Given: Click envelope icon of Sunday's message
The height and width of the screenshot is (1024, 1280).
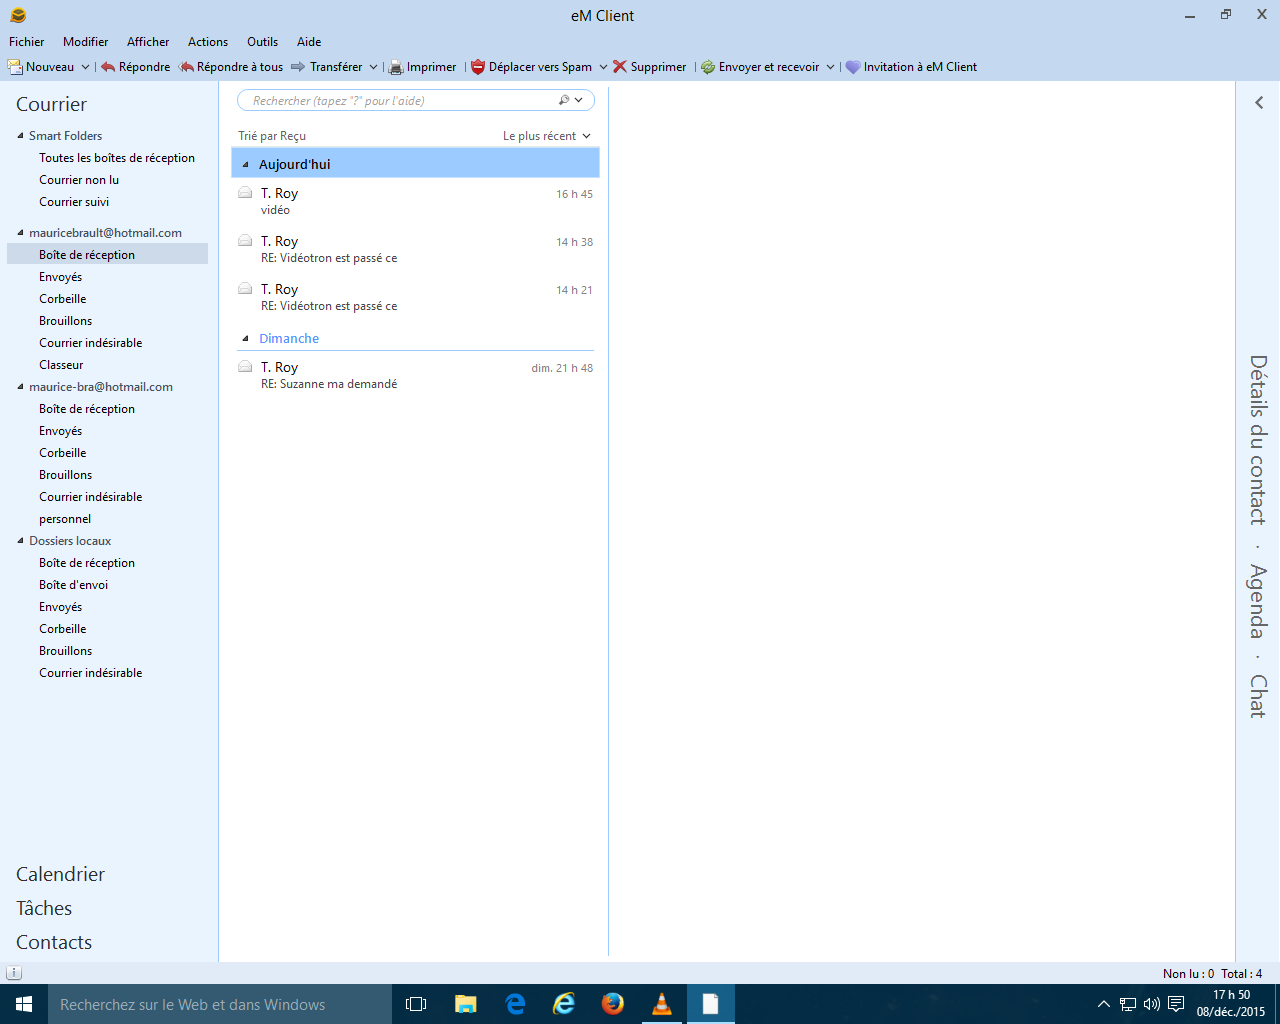Looking at the screenshot, I should (x=245, y=367).
